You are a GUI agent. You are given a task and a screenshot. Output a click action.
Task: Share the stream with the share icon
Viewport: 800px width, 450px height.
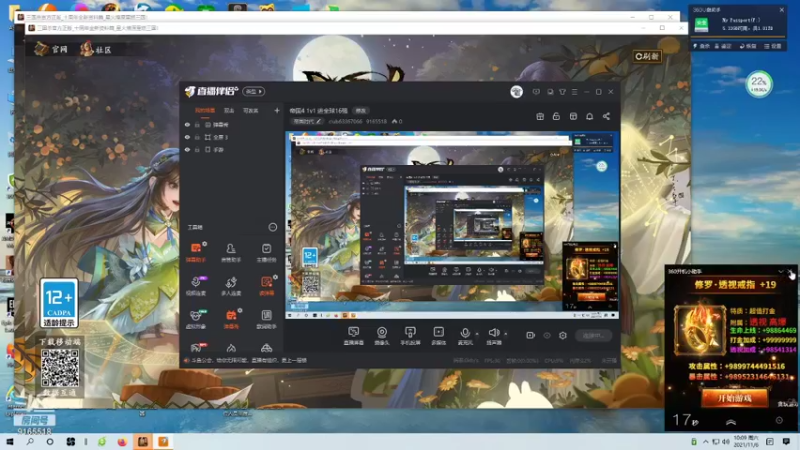coord(606,116)
